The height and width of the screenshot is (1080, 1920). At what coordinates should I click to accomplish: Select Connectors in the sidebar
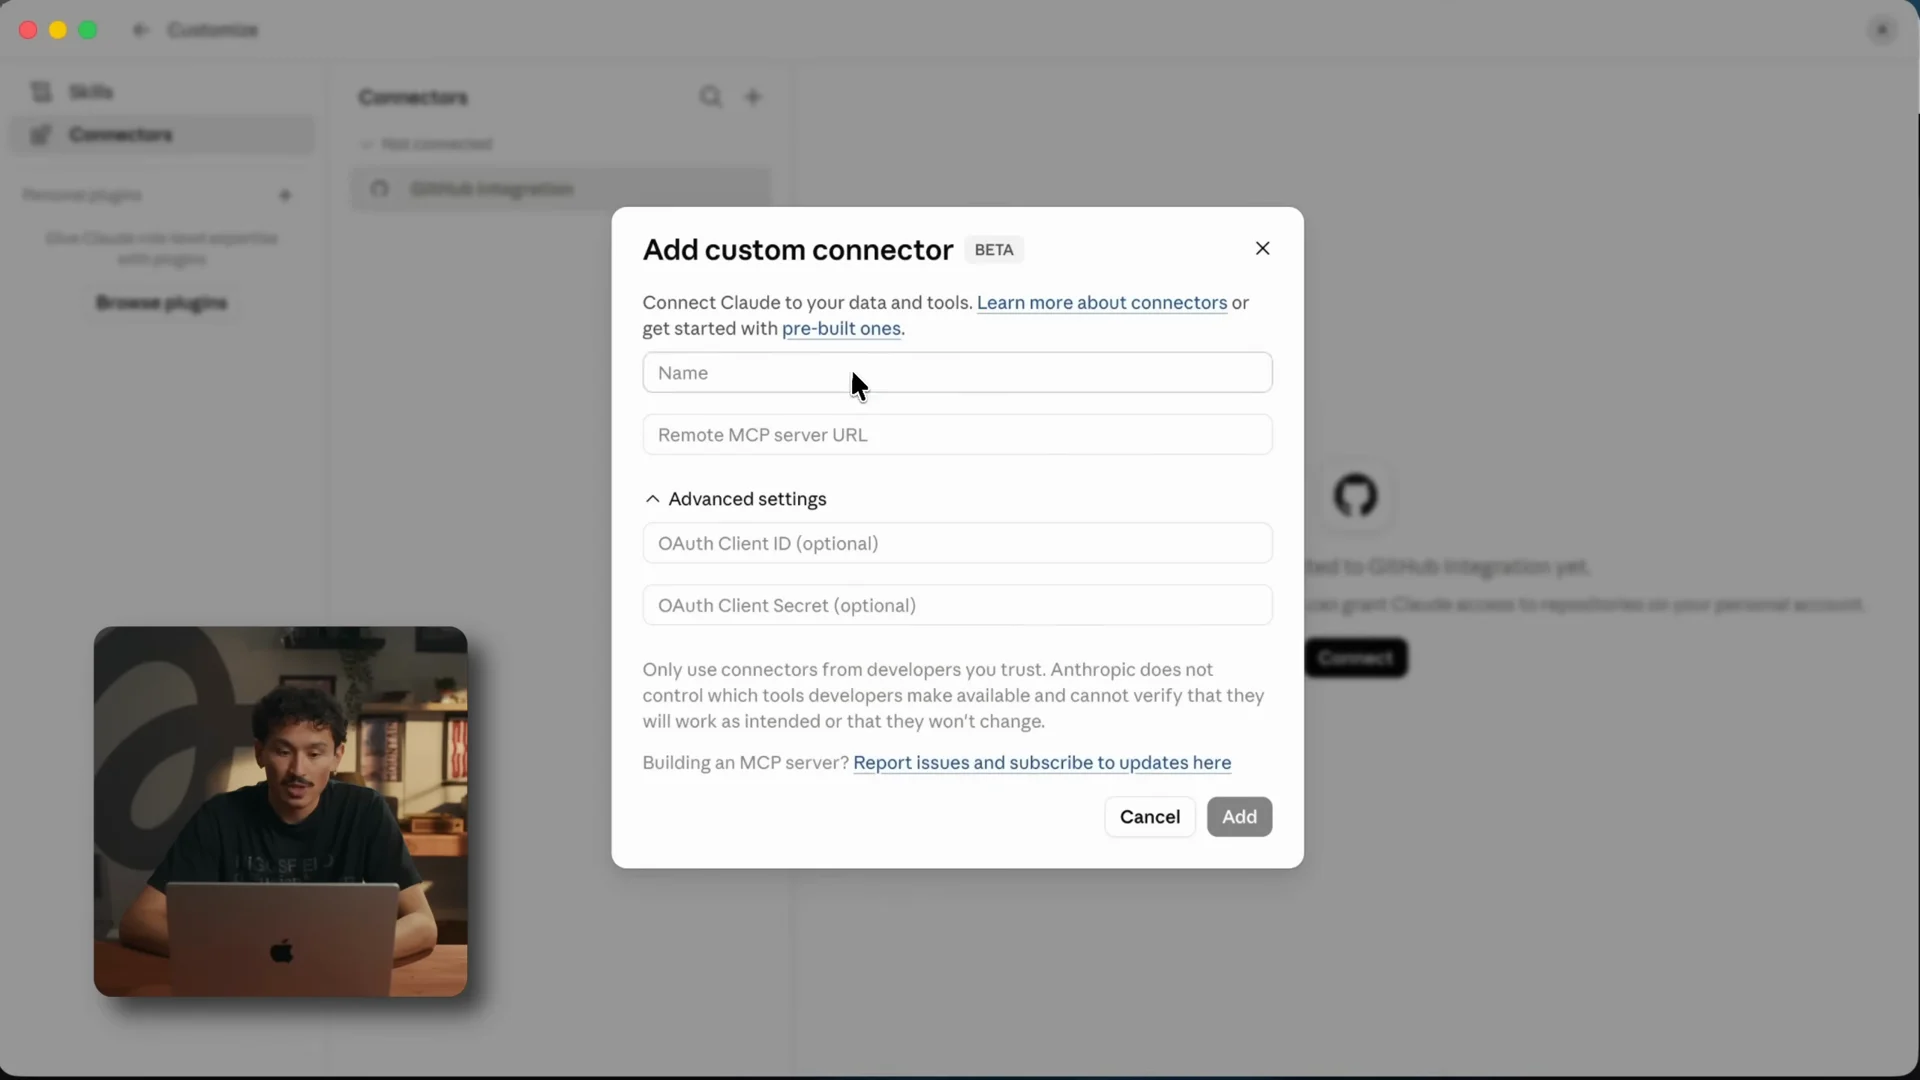pos(162,134)
